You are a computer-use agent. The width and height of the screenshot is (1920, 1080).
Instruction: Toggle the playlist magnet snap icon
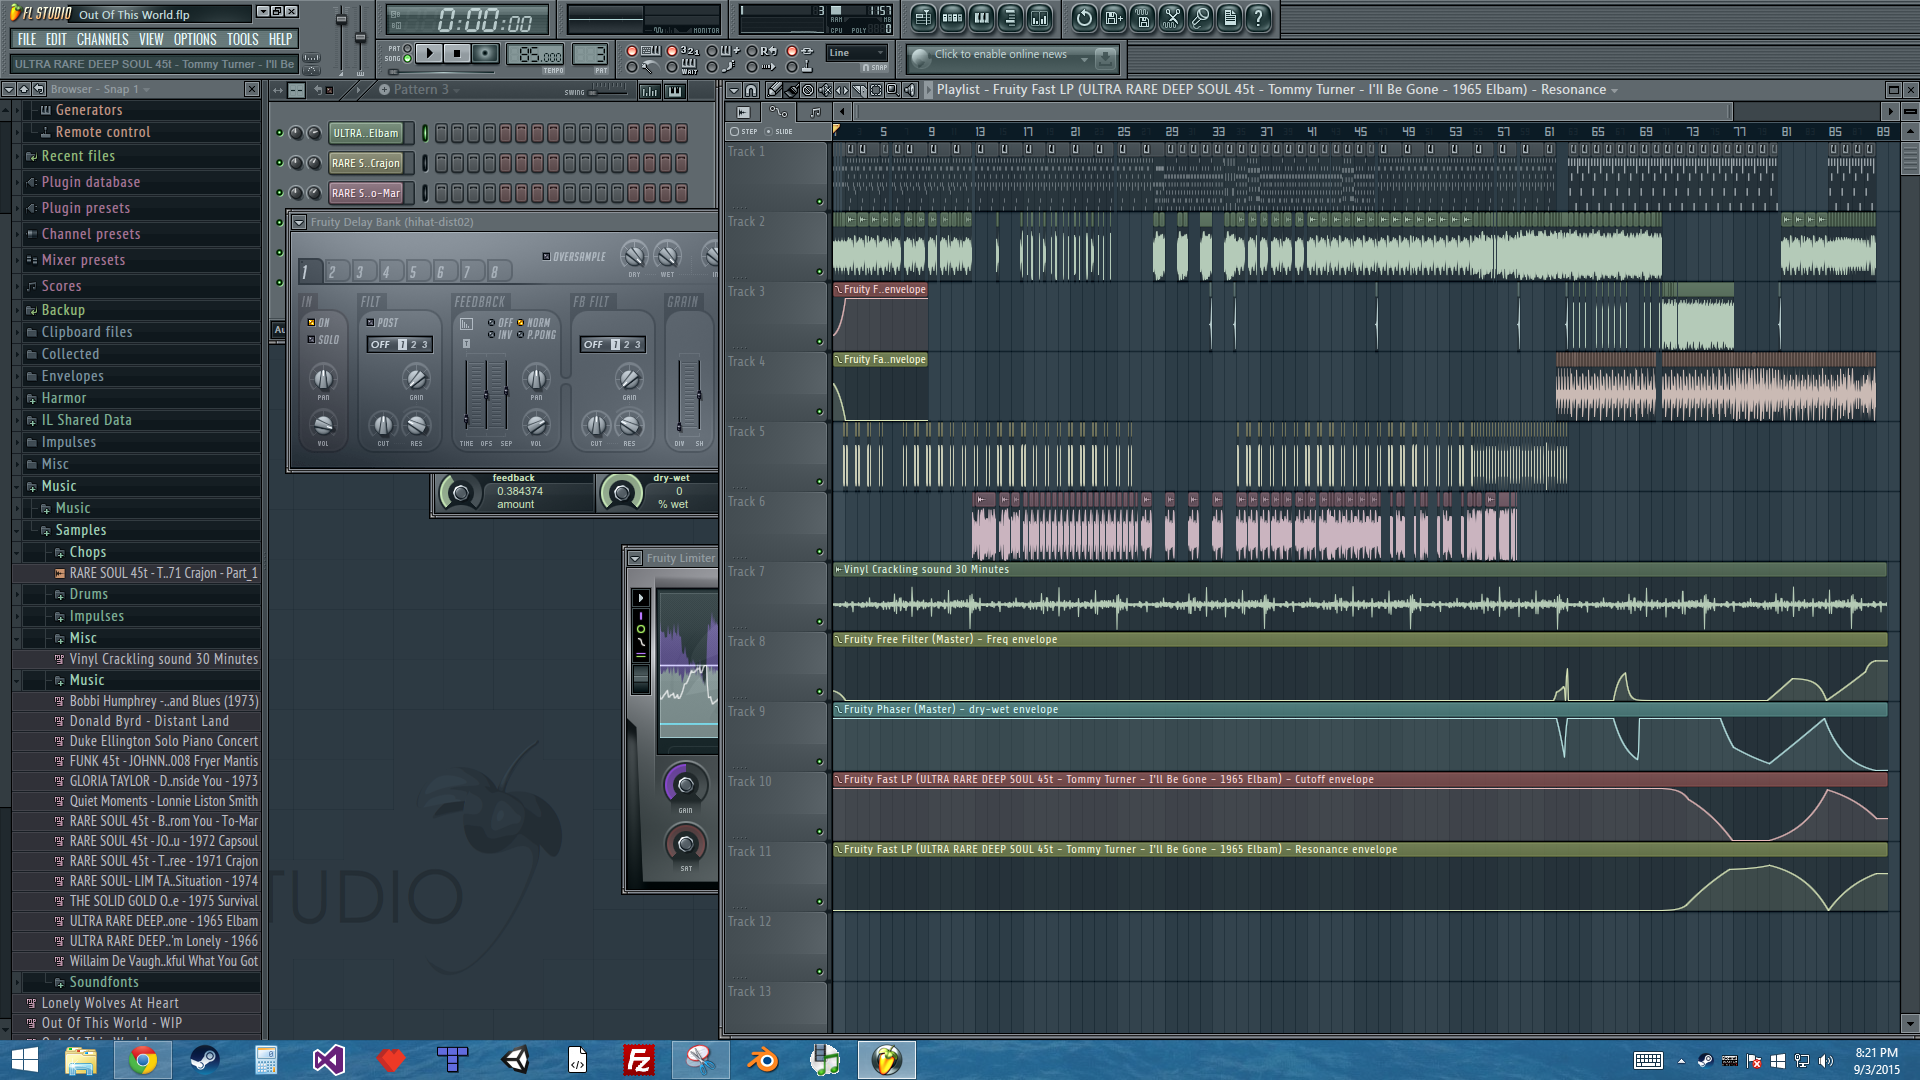click(x=750, y=90)
